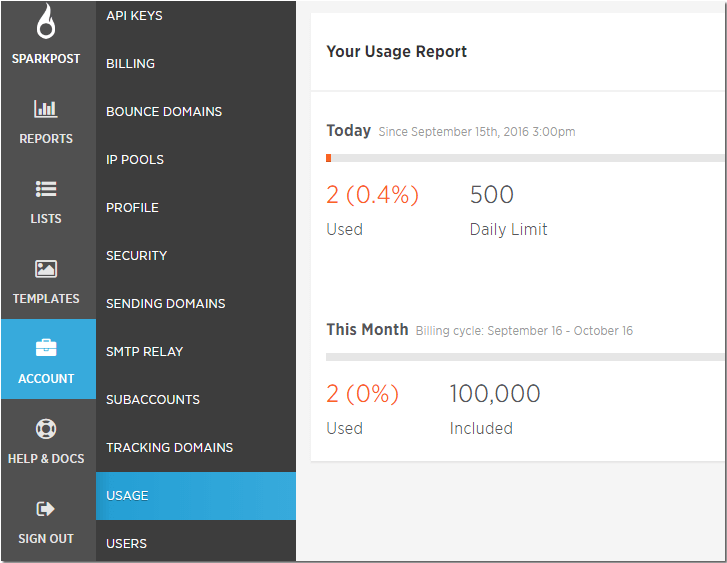This screenshot has height=563, width=727.
Task: Click the REPORTS sidebar label
Action: click(x=46, y=139)
